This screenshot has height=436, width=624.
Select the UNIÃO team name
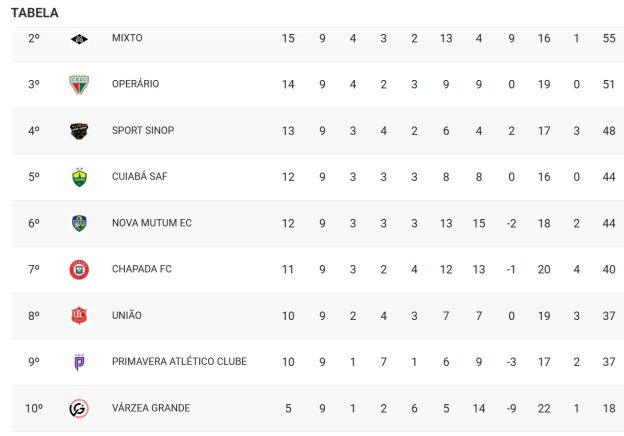click(127, 315)
